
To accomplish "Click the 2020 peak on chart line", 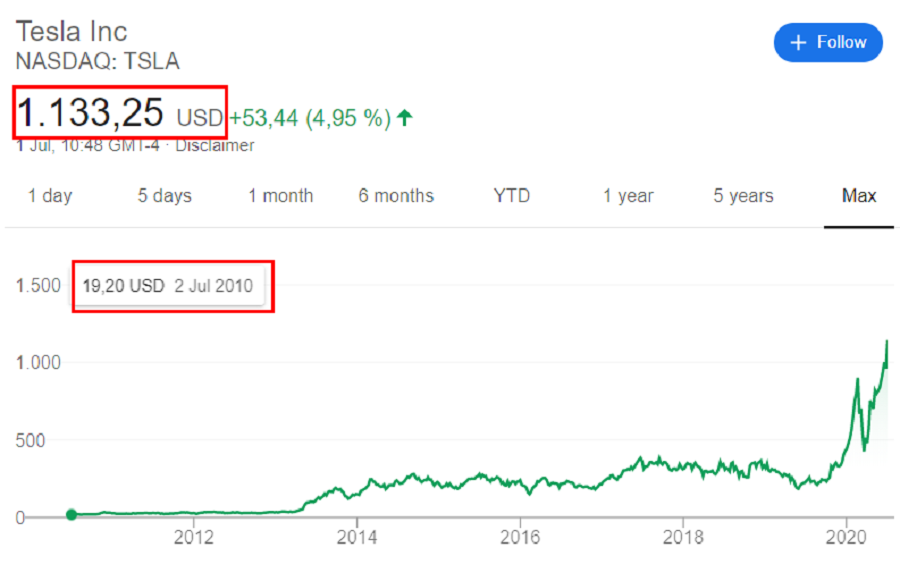I will [887, 342].
